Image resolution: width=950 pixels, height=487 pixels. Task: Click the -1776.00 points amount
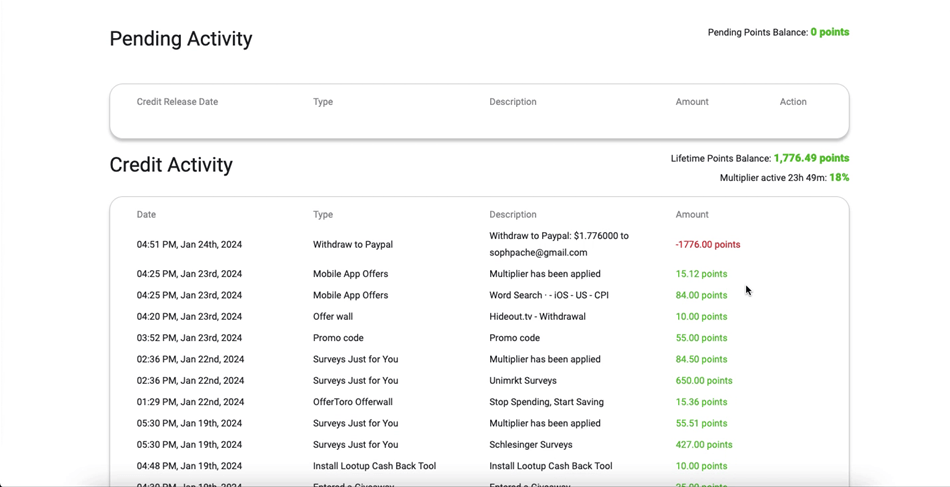(x=708, y=245)
